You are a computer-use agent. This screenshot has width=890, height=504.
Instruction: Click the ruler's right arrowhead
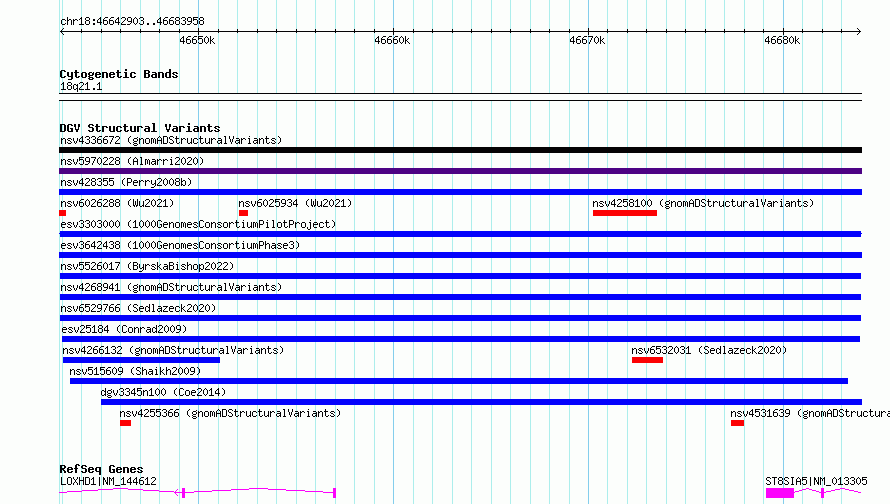point(859,31)
